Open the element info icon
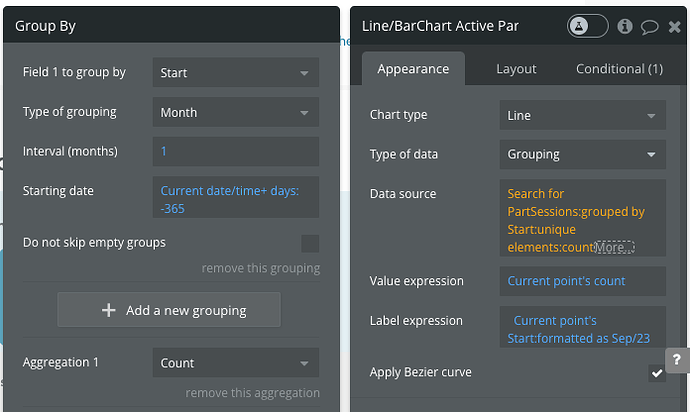 click(x=626, y=26)
